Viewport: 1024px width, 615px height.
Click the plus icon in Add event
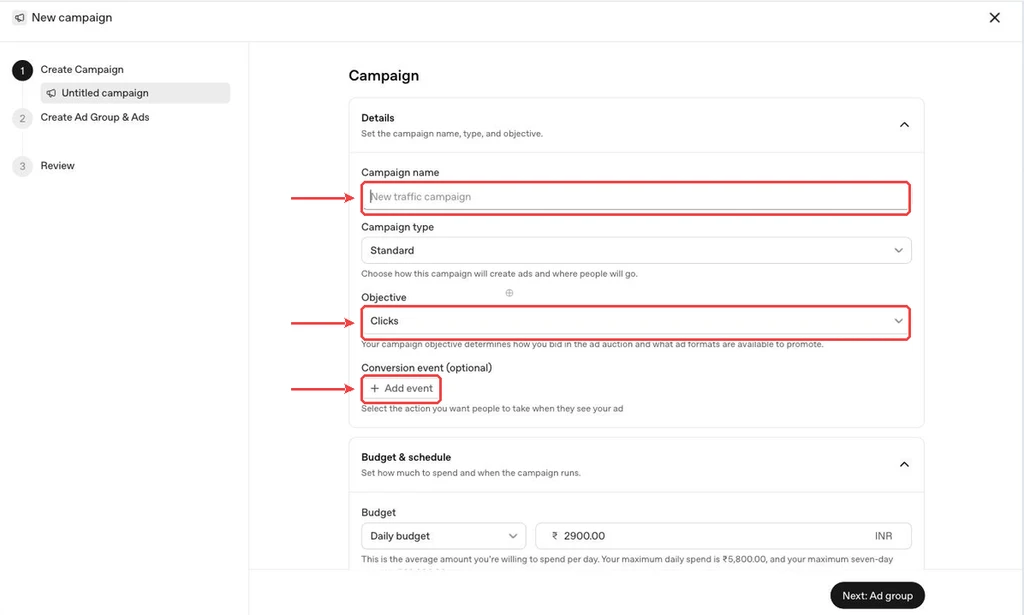coord(375,388)
